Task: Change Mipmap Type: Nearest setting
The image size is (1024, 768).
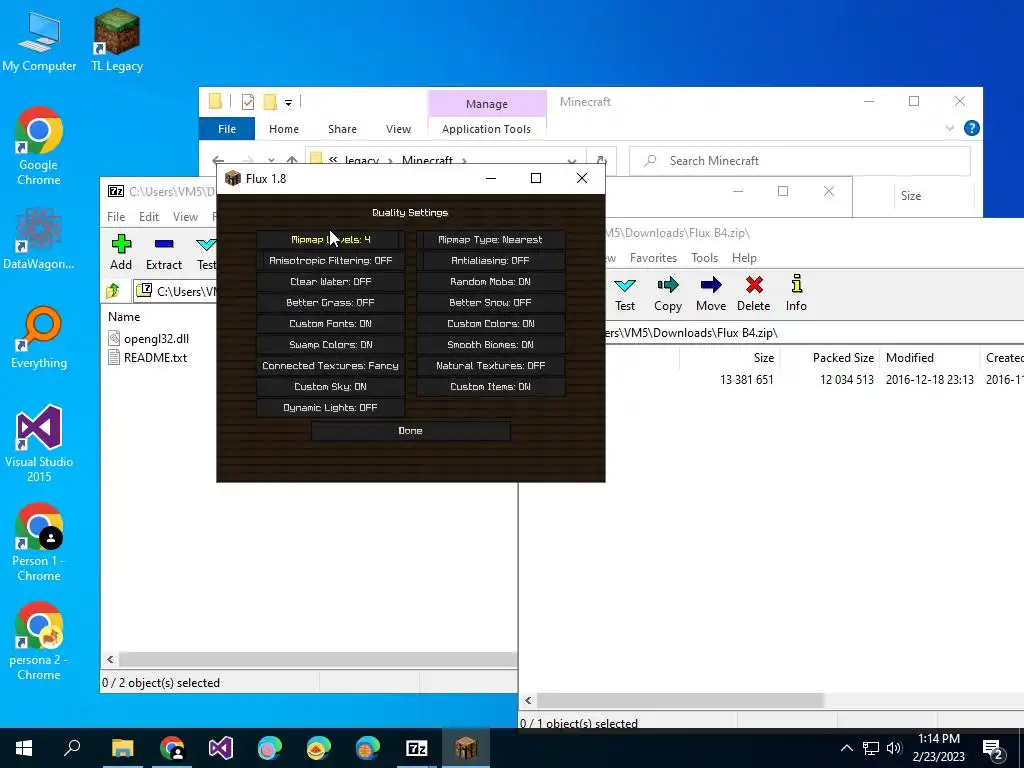Action: [x=490, y=240]
